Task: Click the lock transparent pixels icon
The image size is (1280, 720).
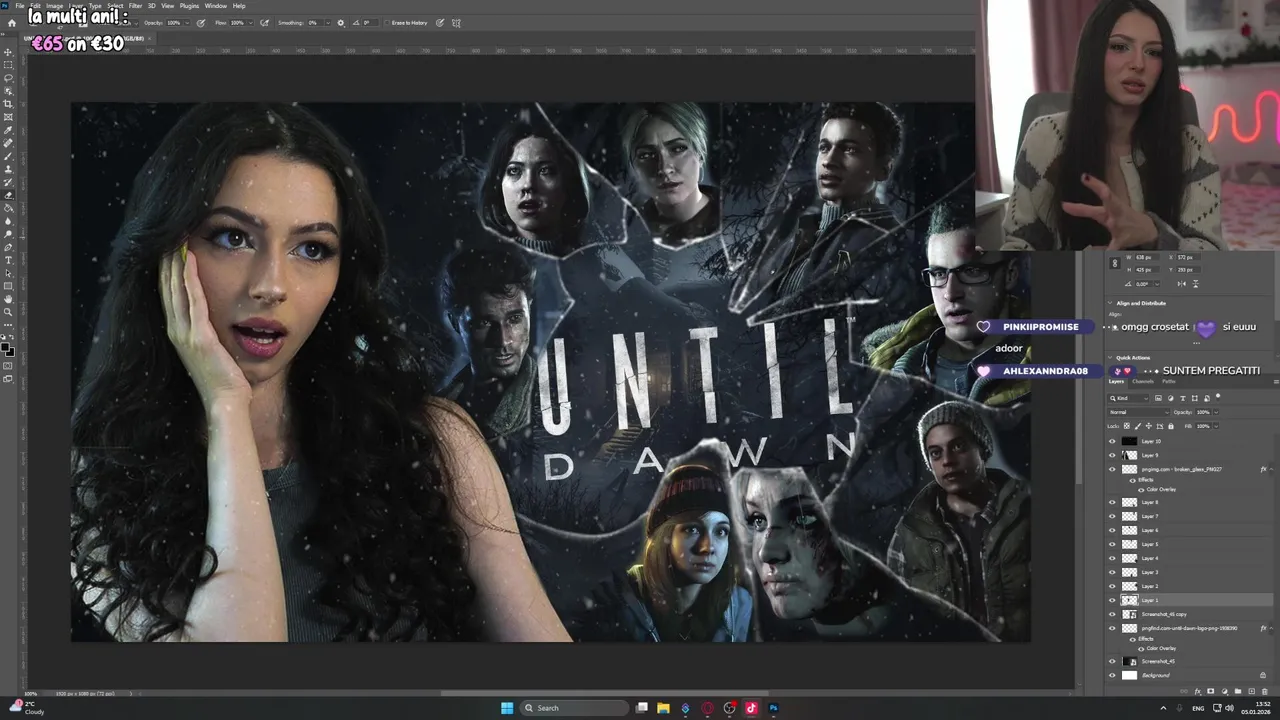Action: coord(1127,426)
